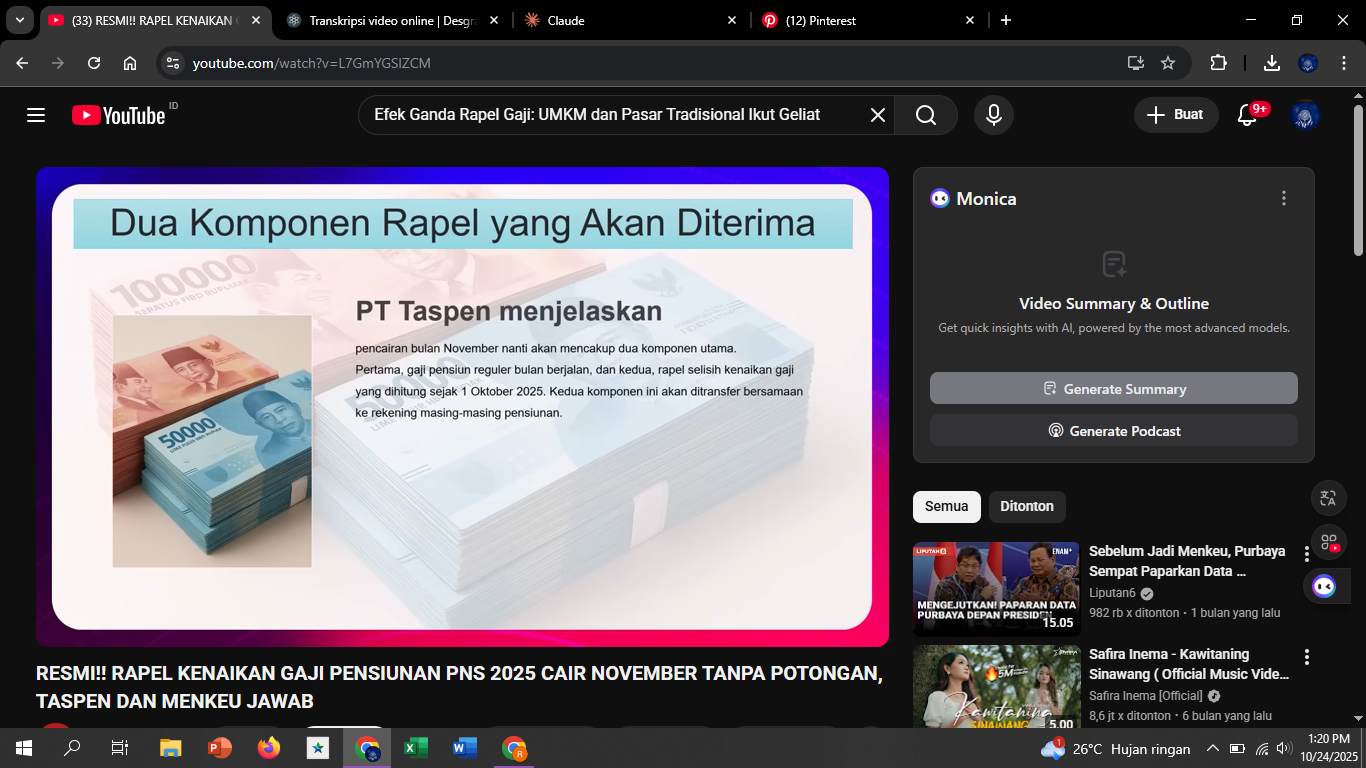The height and width of the screenshot is (768, 1366).
Task: Click the video player slide area
Action: (462, 407)
